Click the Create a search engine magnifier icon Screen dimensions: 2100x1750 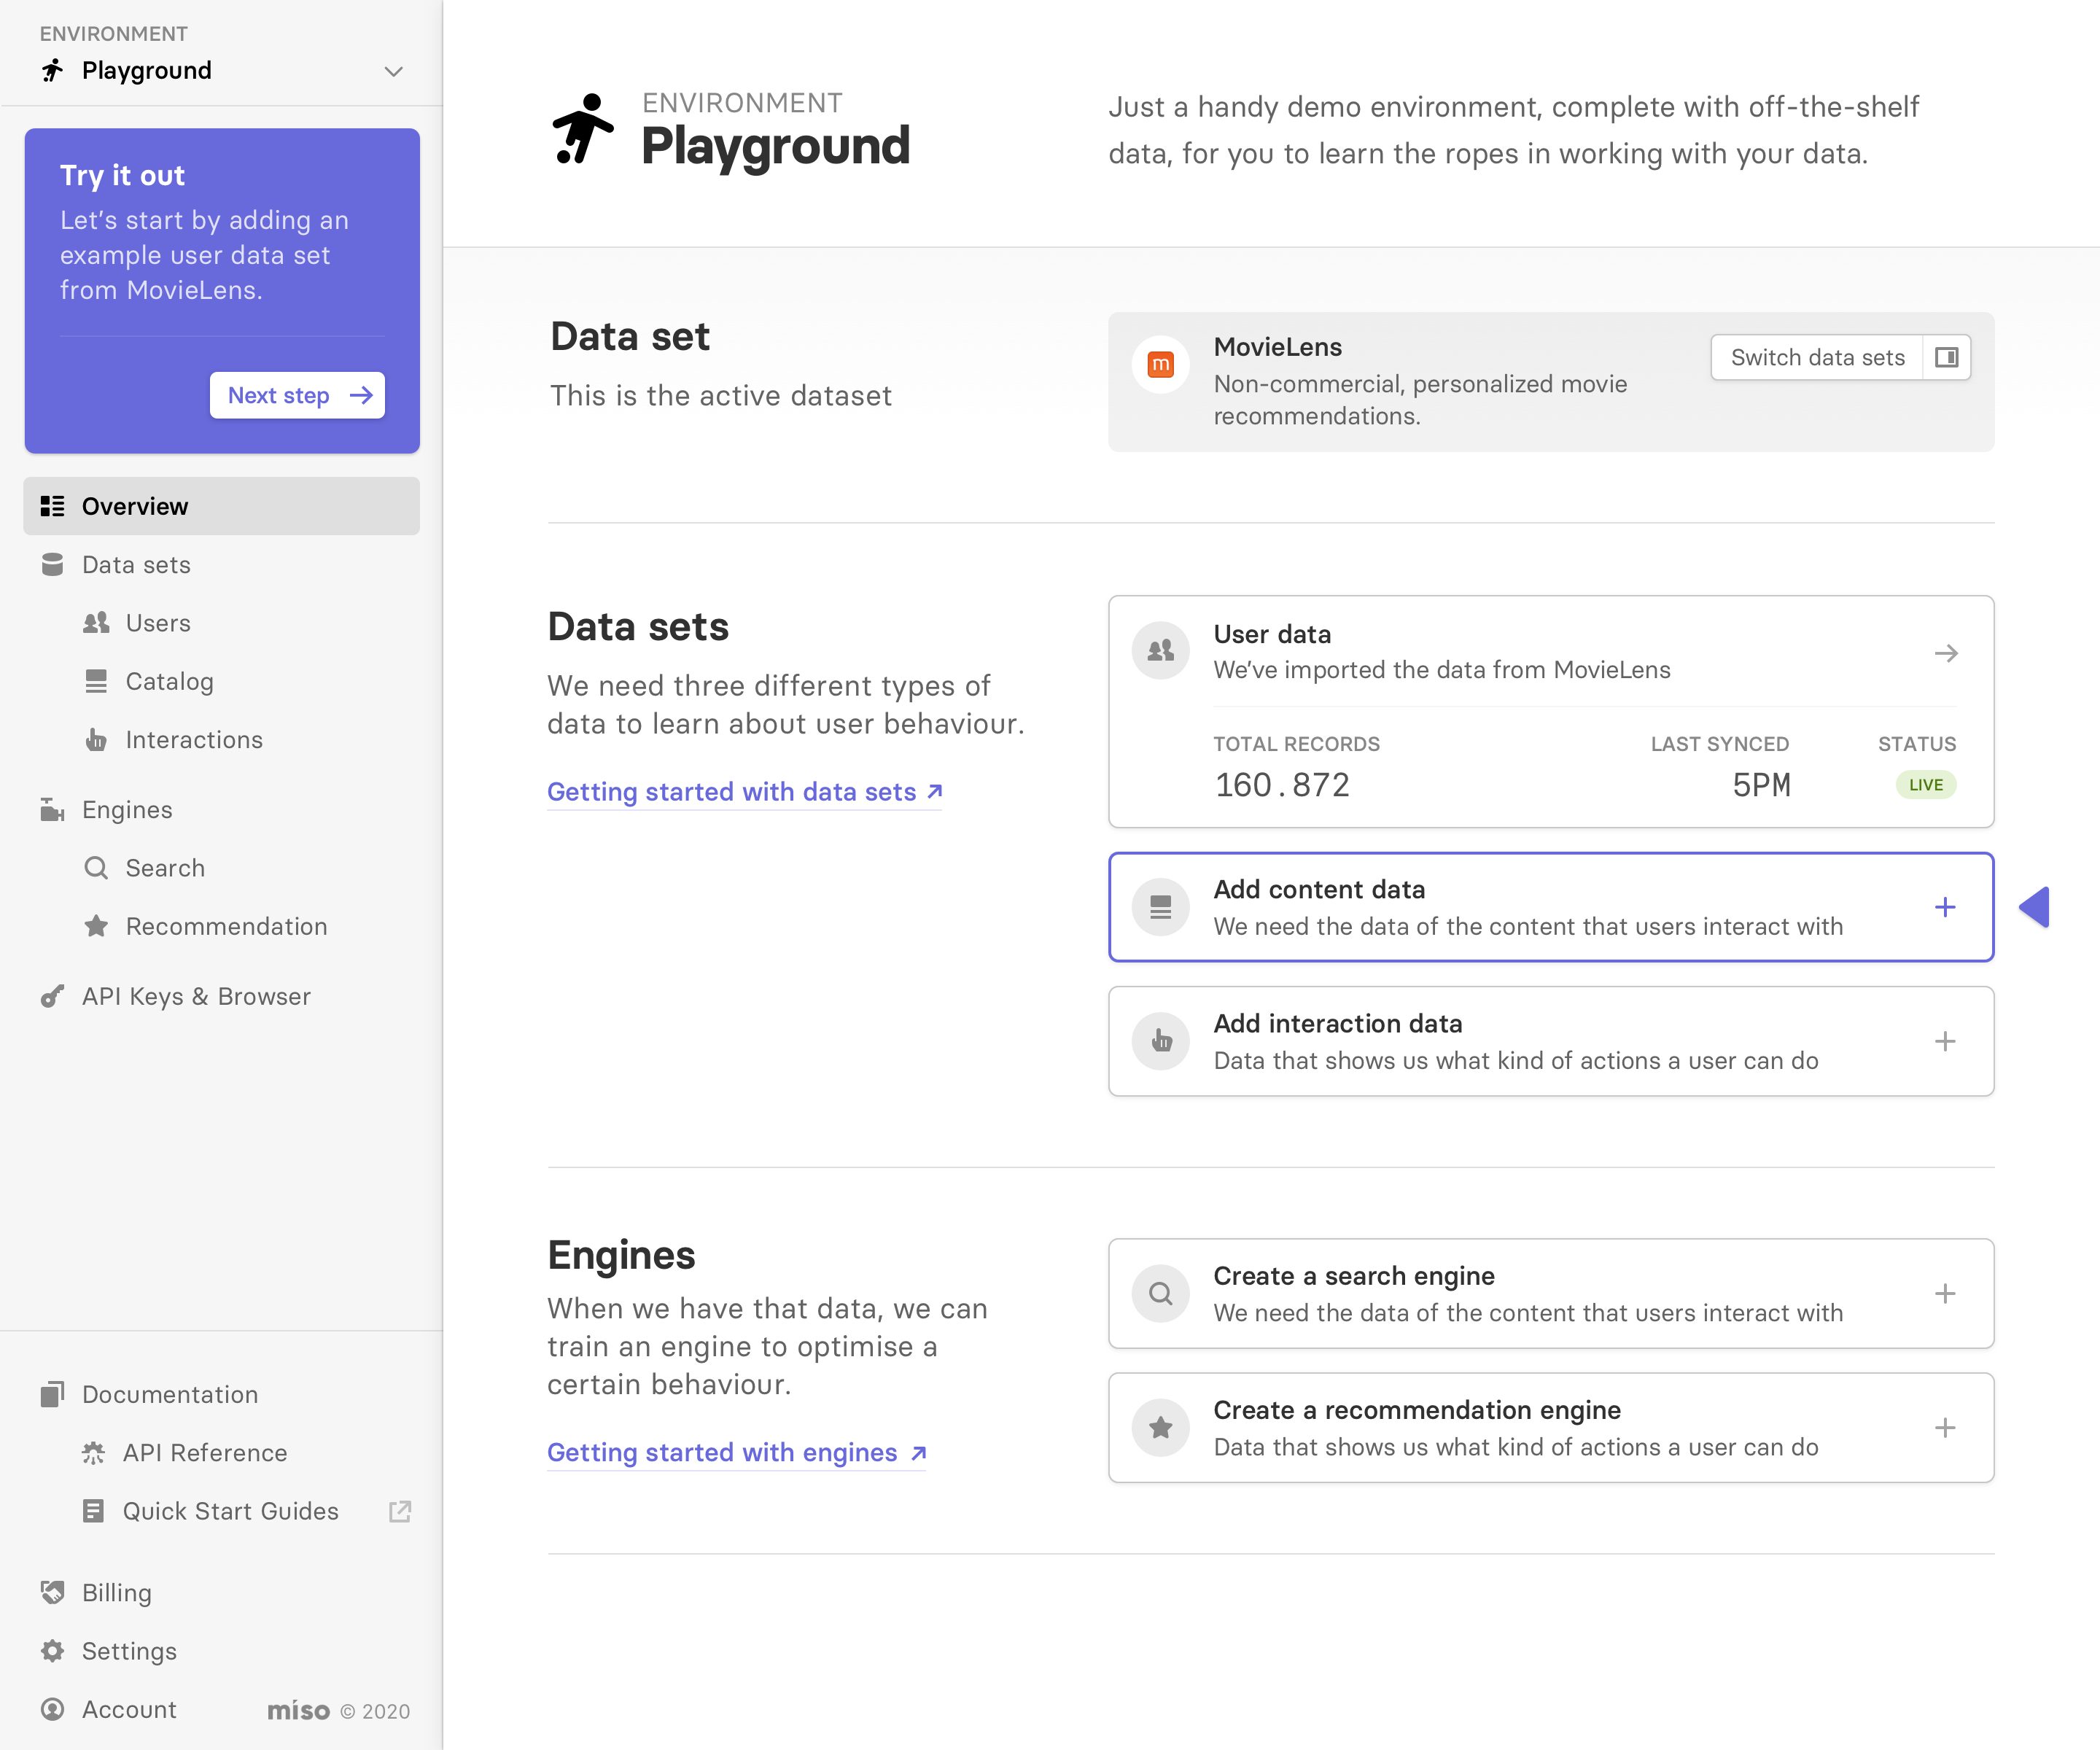pos(1160,1293)
